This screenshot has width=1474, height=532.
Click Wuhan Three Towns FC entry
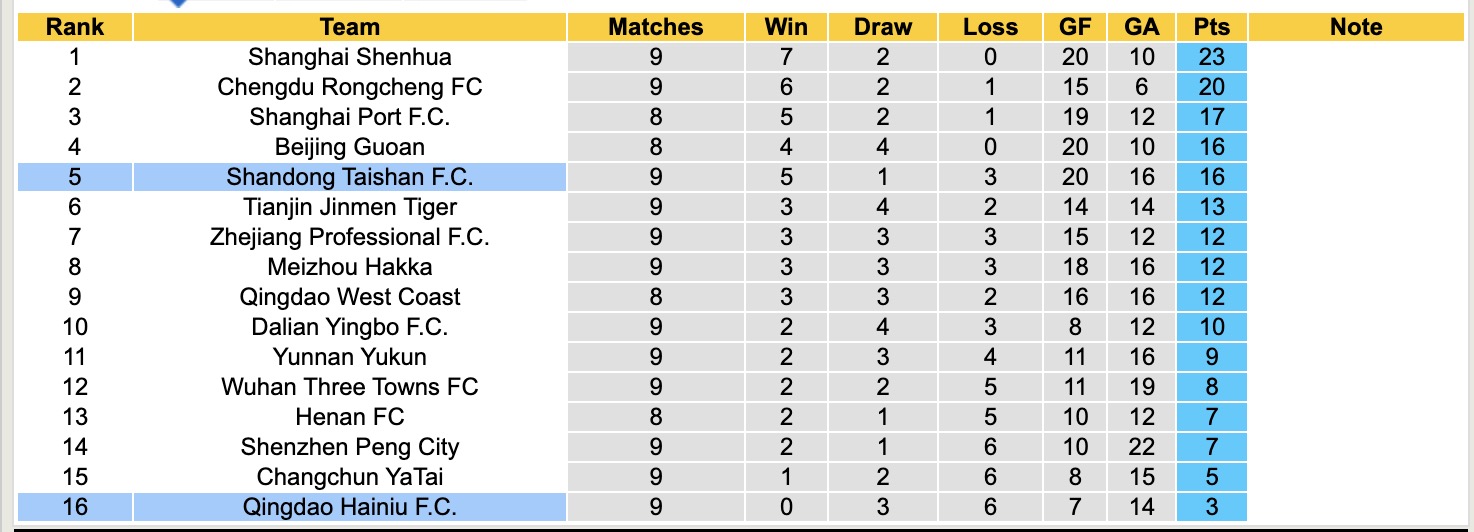(350, 387)
